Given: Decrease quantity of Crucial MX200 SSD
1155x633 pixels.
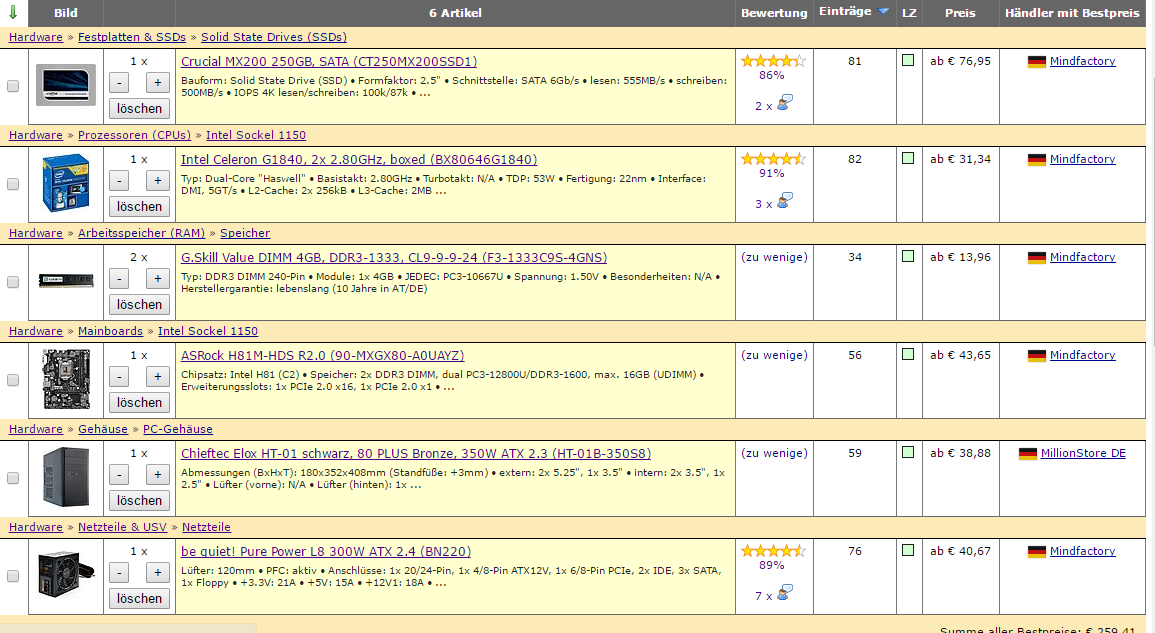Looking at the screenshot, I should (x=119, y=83).
